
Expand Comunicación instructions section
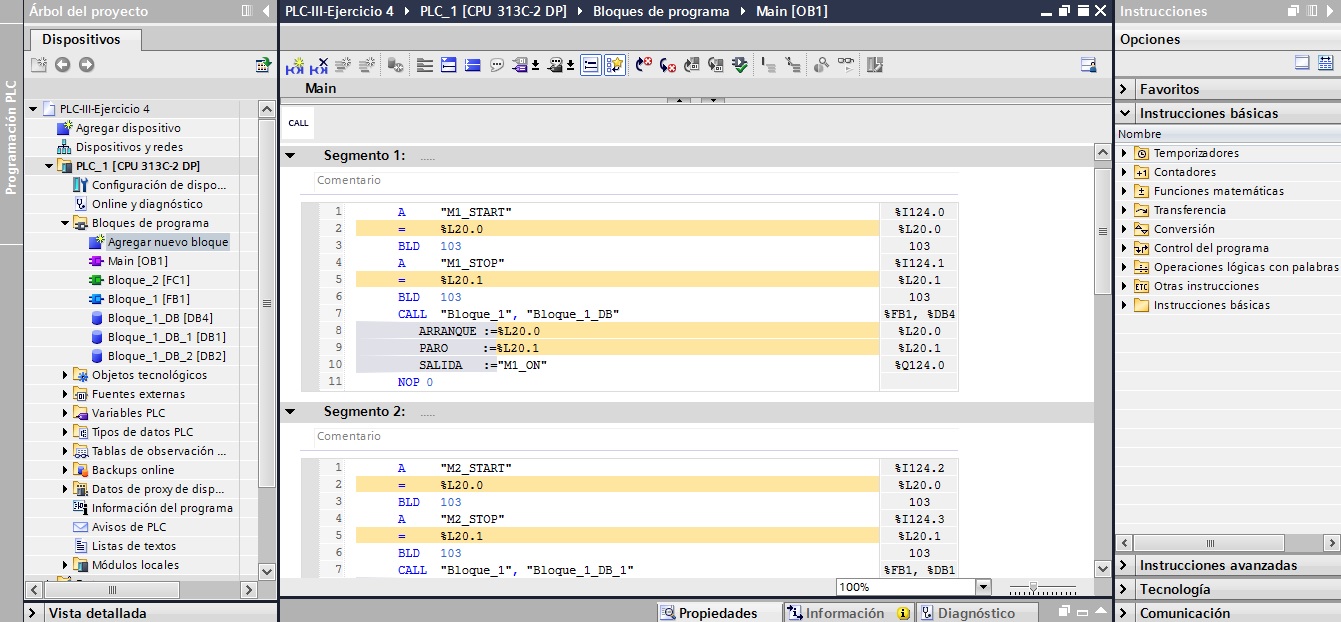(x=1124, y=613)
